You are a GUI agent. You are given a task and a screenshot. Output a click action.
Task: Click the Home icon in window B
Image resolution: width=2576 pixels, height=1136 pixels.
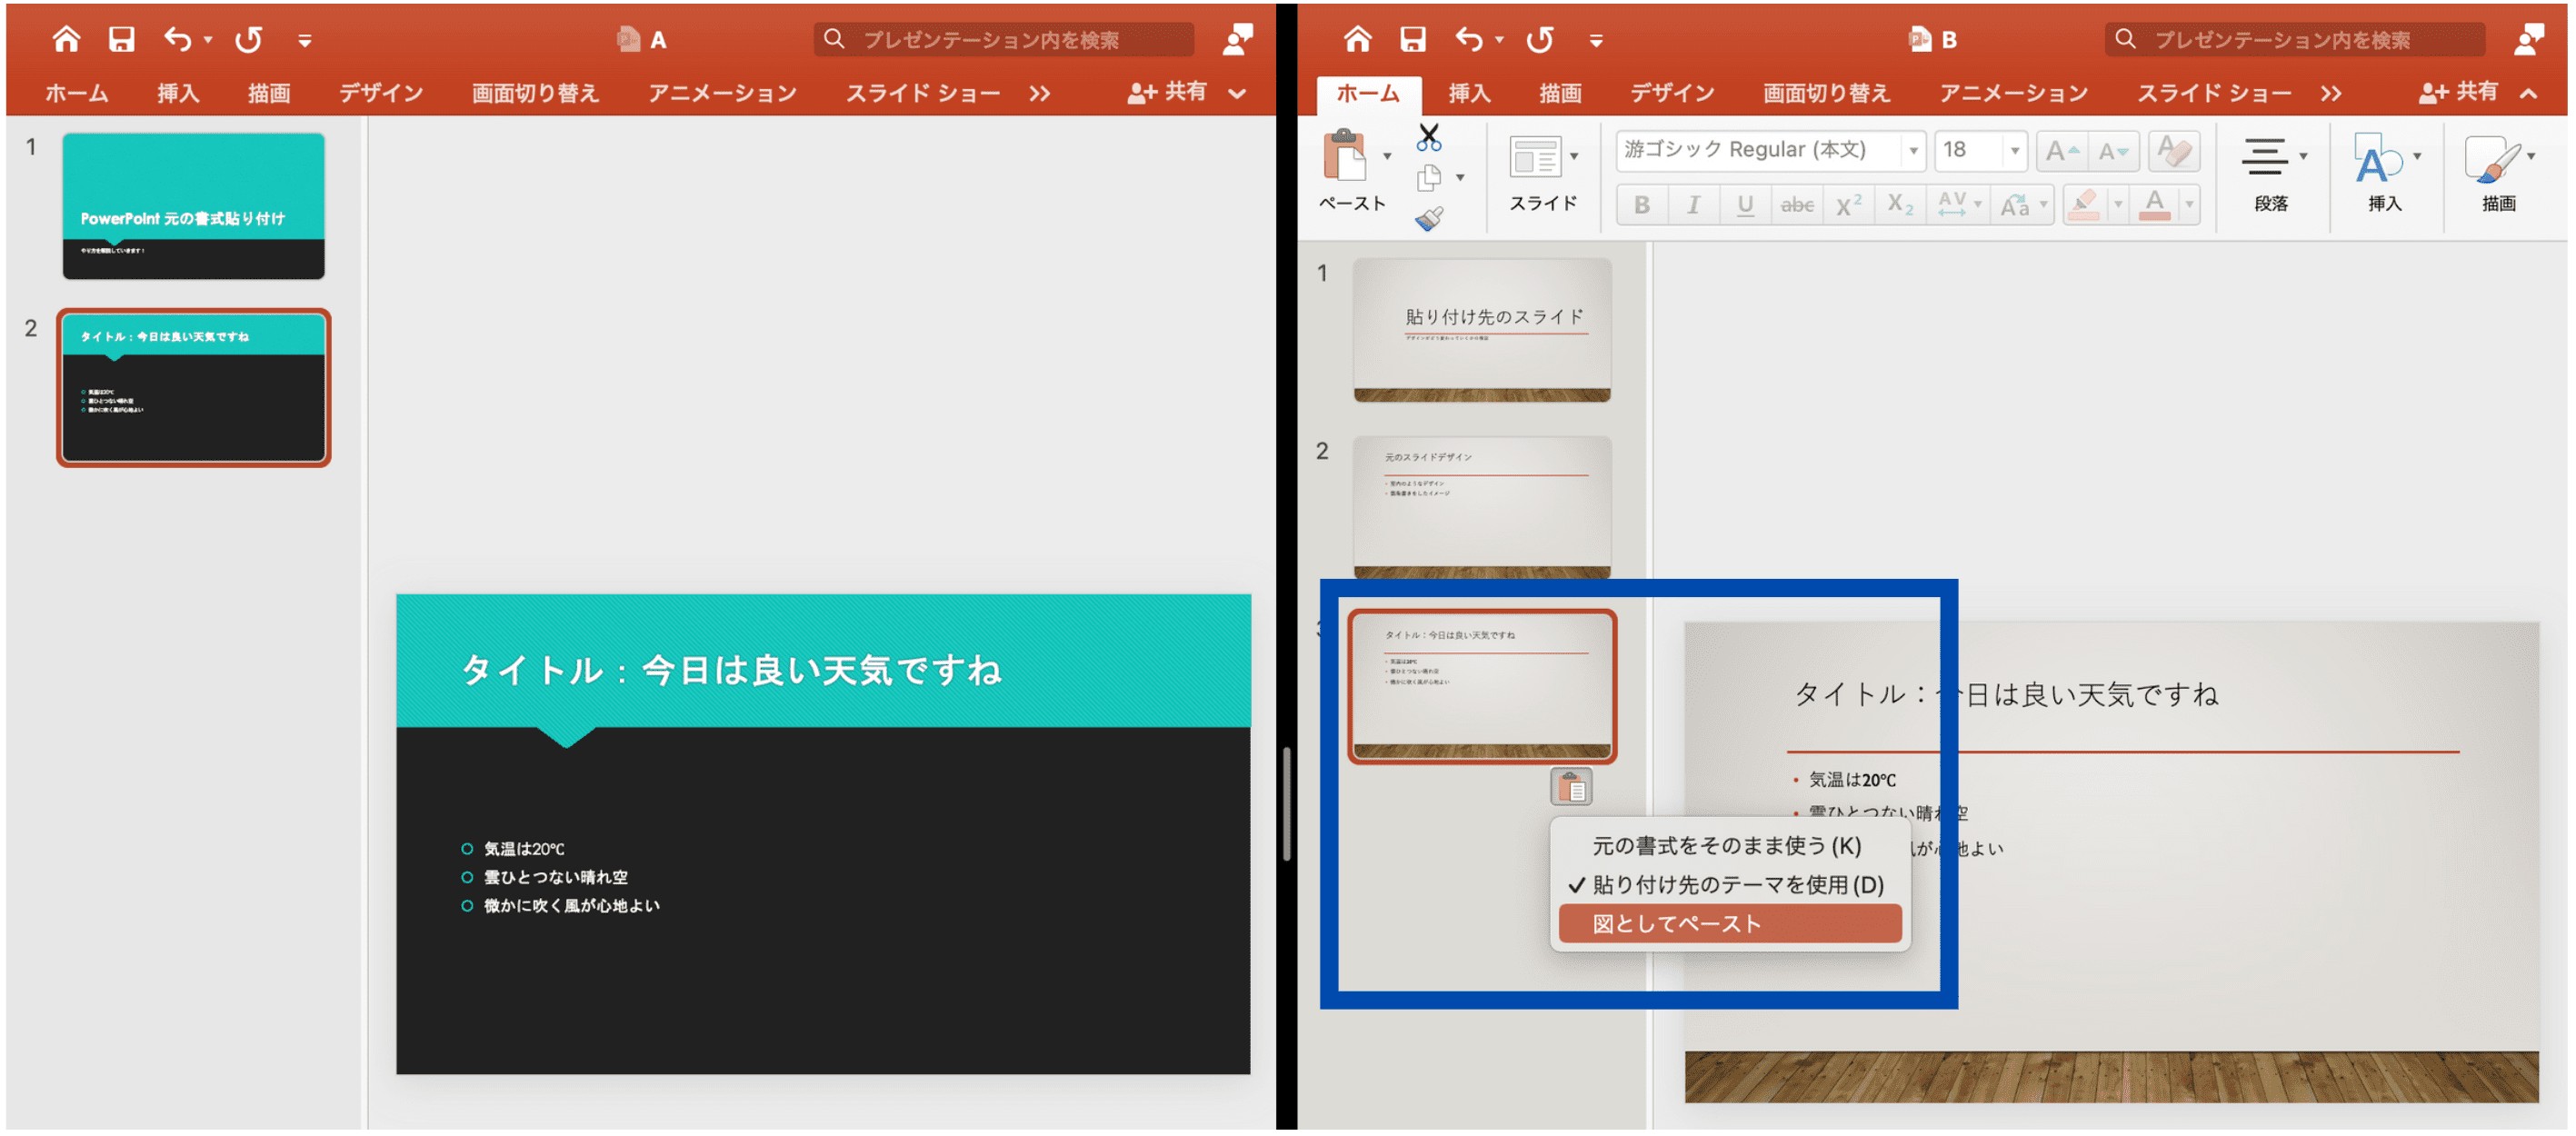click(x=1357, y=39)
